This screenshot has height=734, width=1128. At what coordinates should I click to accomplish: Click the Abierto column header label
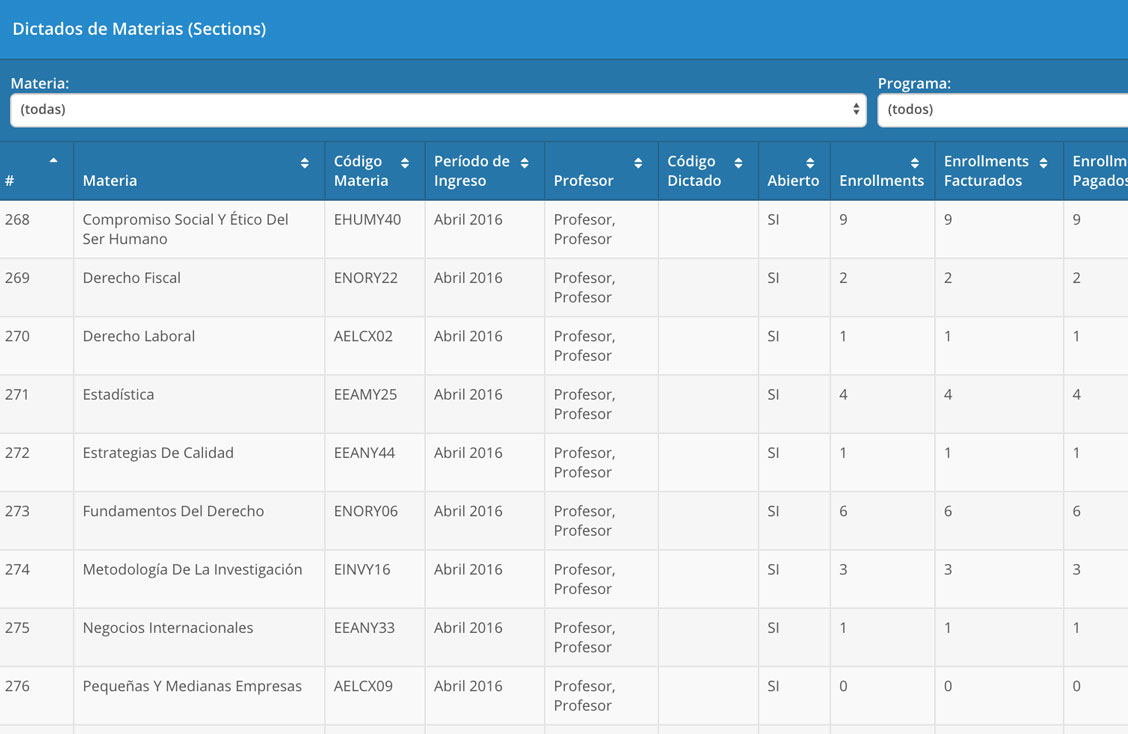coord(793,181)
